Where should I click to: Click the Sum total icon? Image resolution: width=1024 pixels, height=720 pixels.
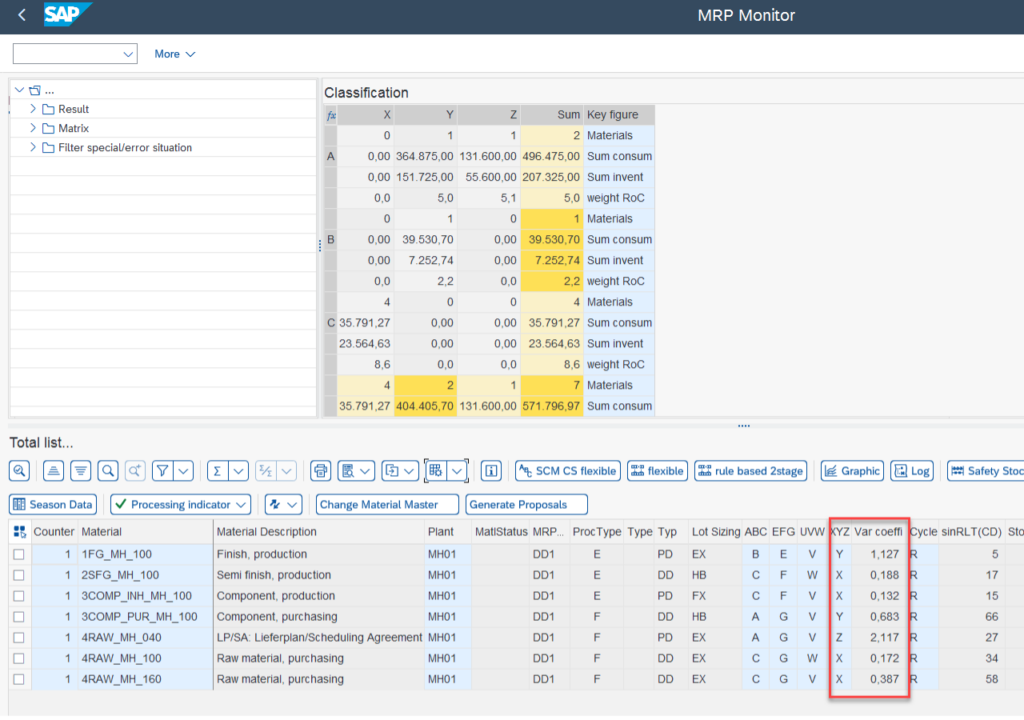[x=217, y=470]
